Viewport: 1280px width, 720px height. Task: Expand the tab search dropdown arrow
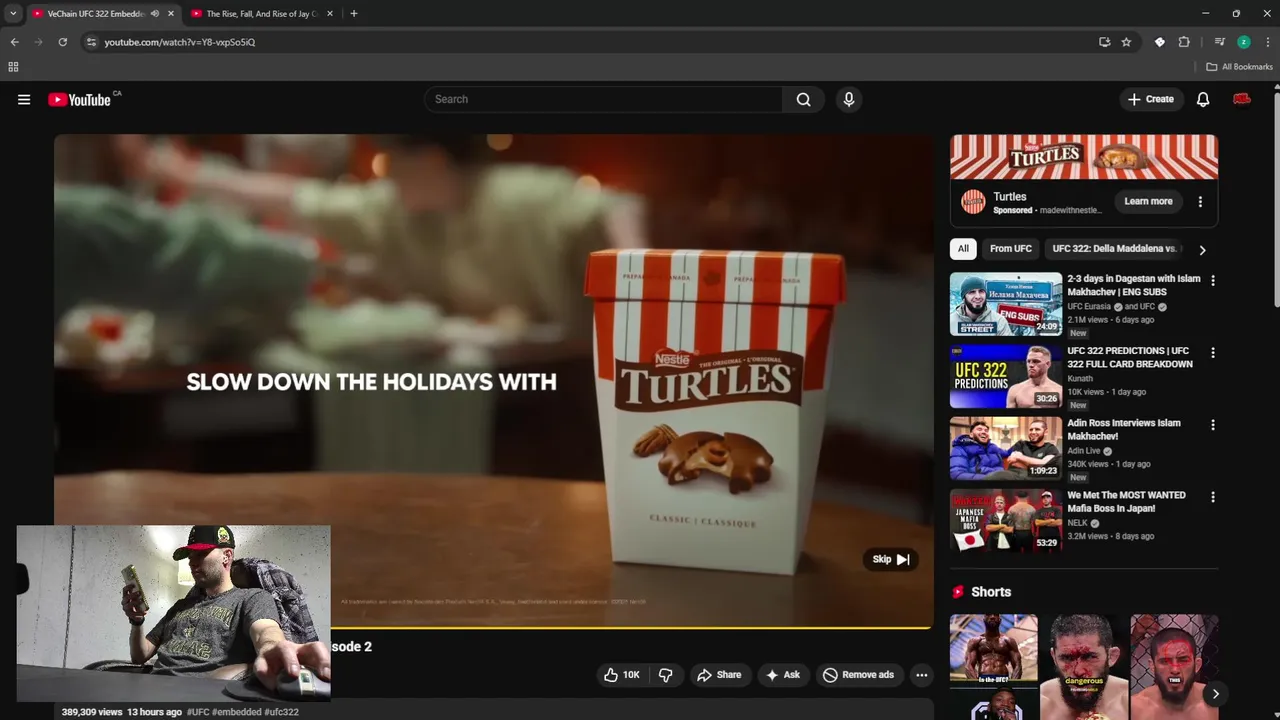click(13, 14)
